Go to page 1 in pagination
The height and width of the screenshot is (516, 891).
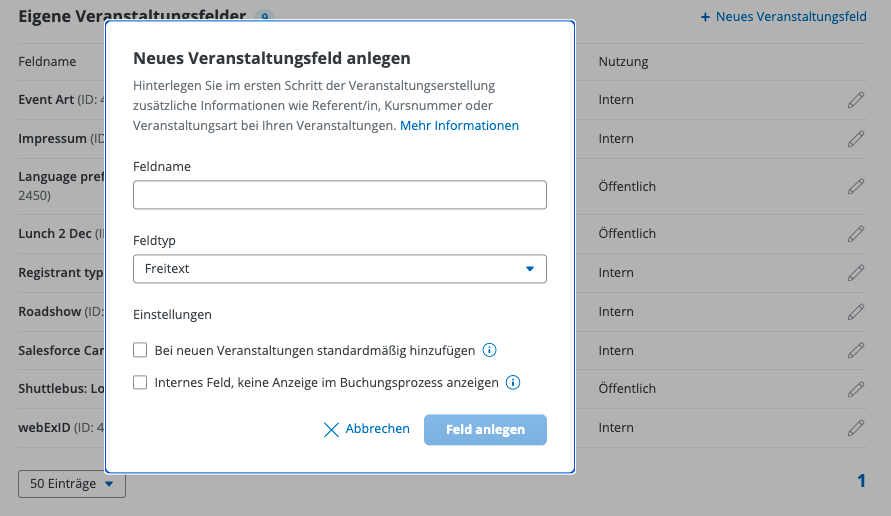tap(861, 481)
